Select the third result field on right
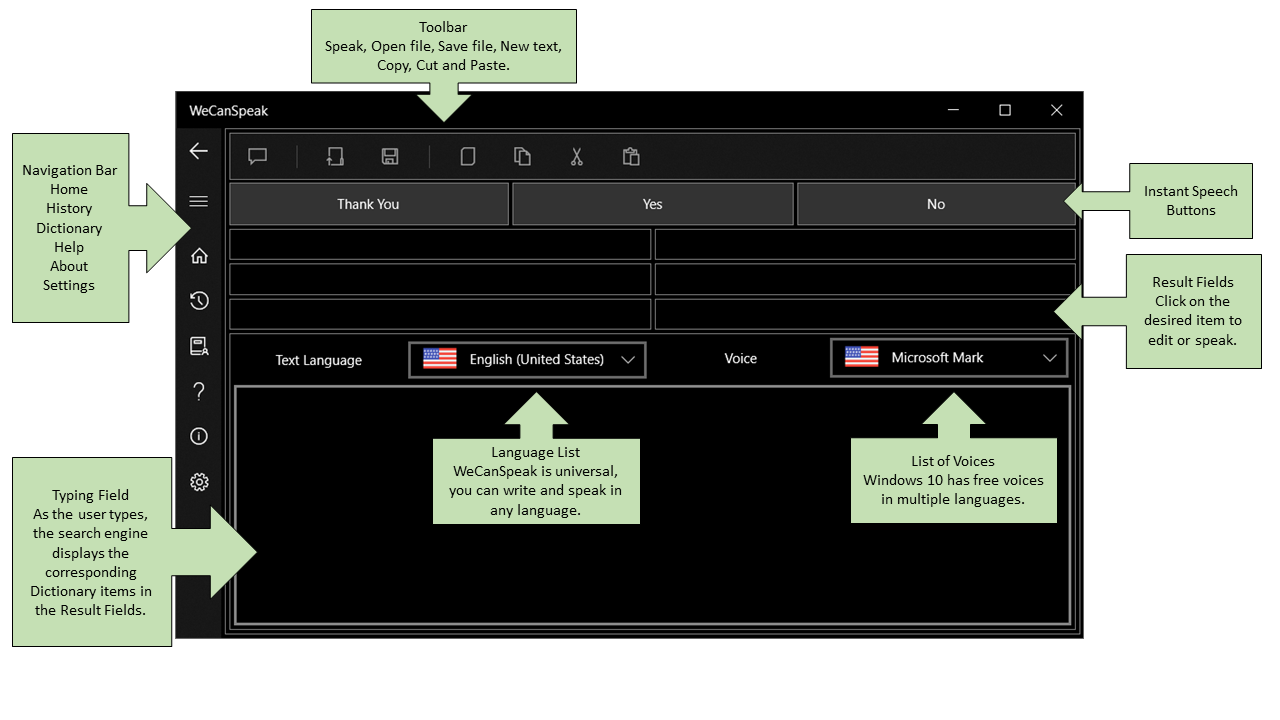 pos(865,314)
